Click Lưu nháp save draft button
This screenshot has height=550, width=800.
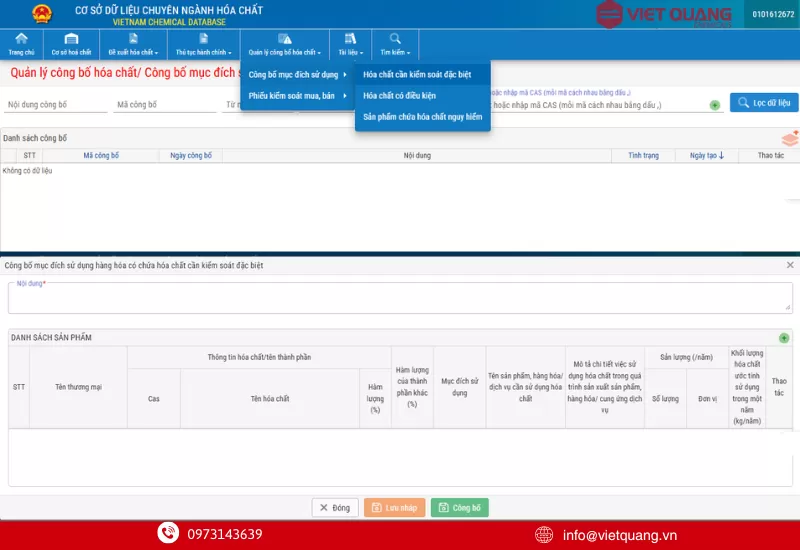[394, 508]
